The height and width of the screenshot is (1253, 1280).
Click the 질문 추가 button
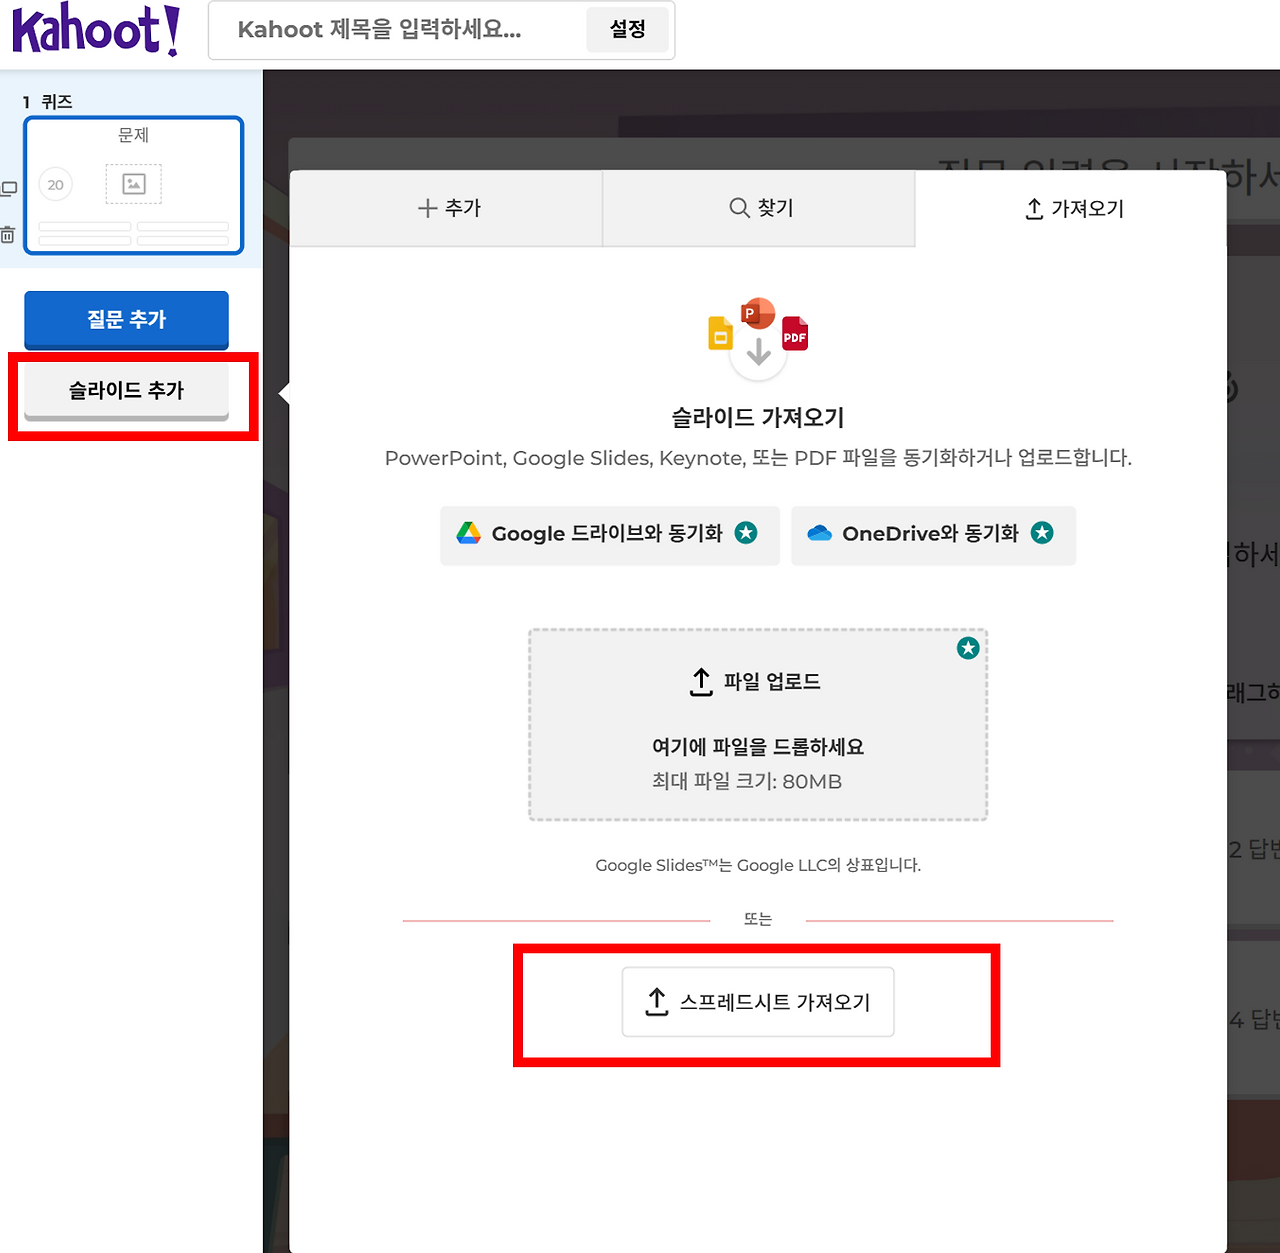(126, 319)
